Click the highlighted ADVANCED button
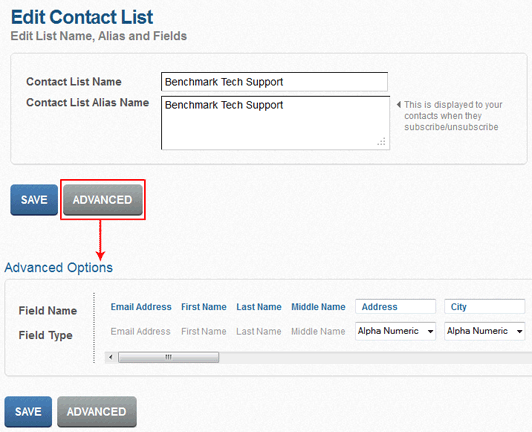Image resolution: width=532 pixels, height=432 pixels. tap(102, 200)
